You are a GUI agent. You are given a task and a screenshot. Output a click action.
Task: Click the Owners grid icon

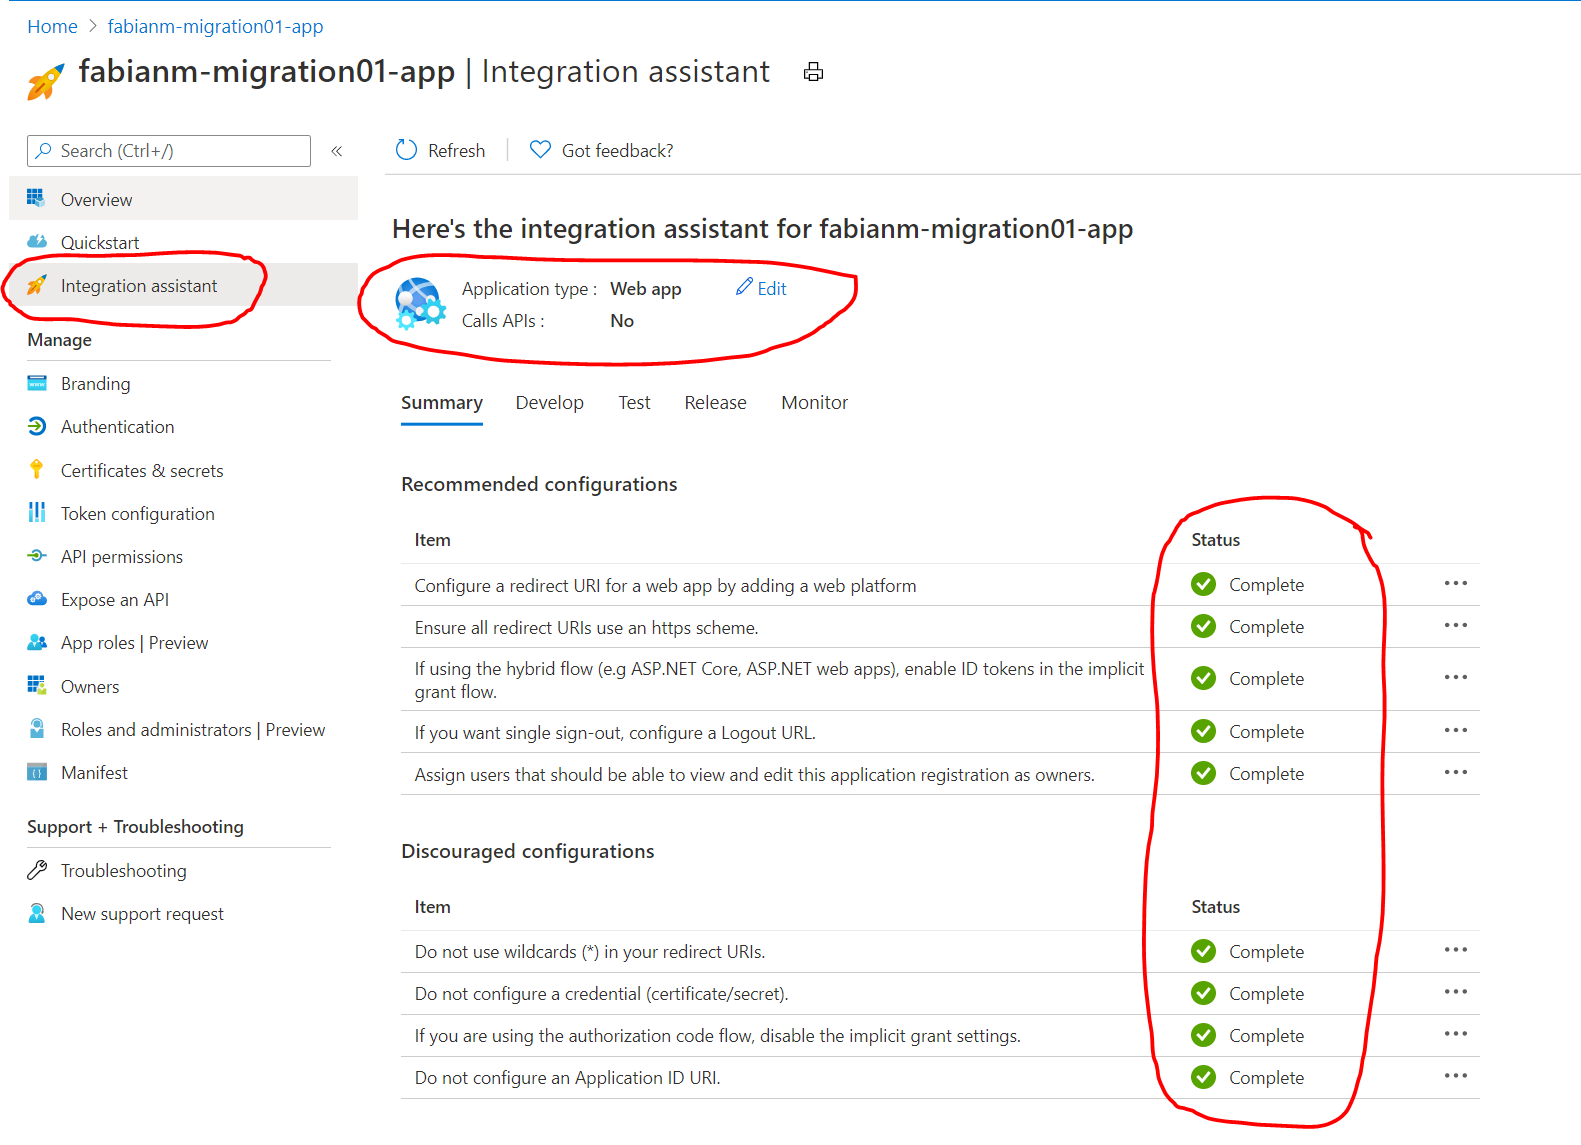click(37, 685)
